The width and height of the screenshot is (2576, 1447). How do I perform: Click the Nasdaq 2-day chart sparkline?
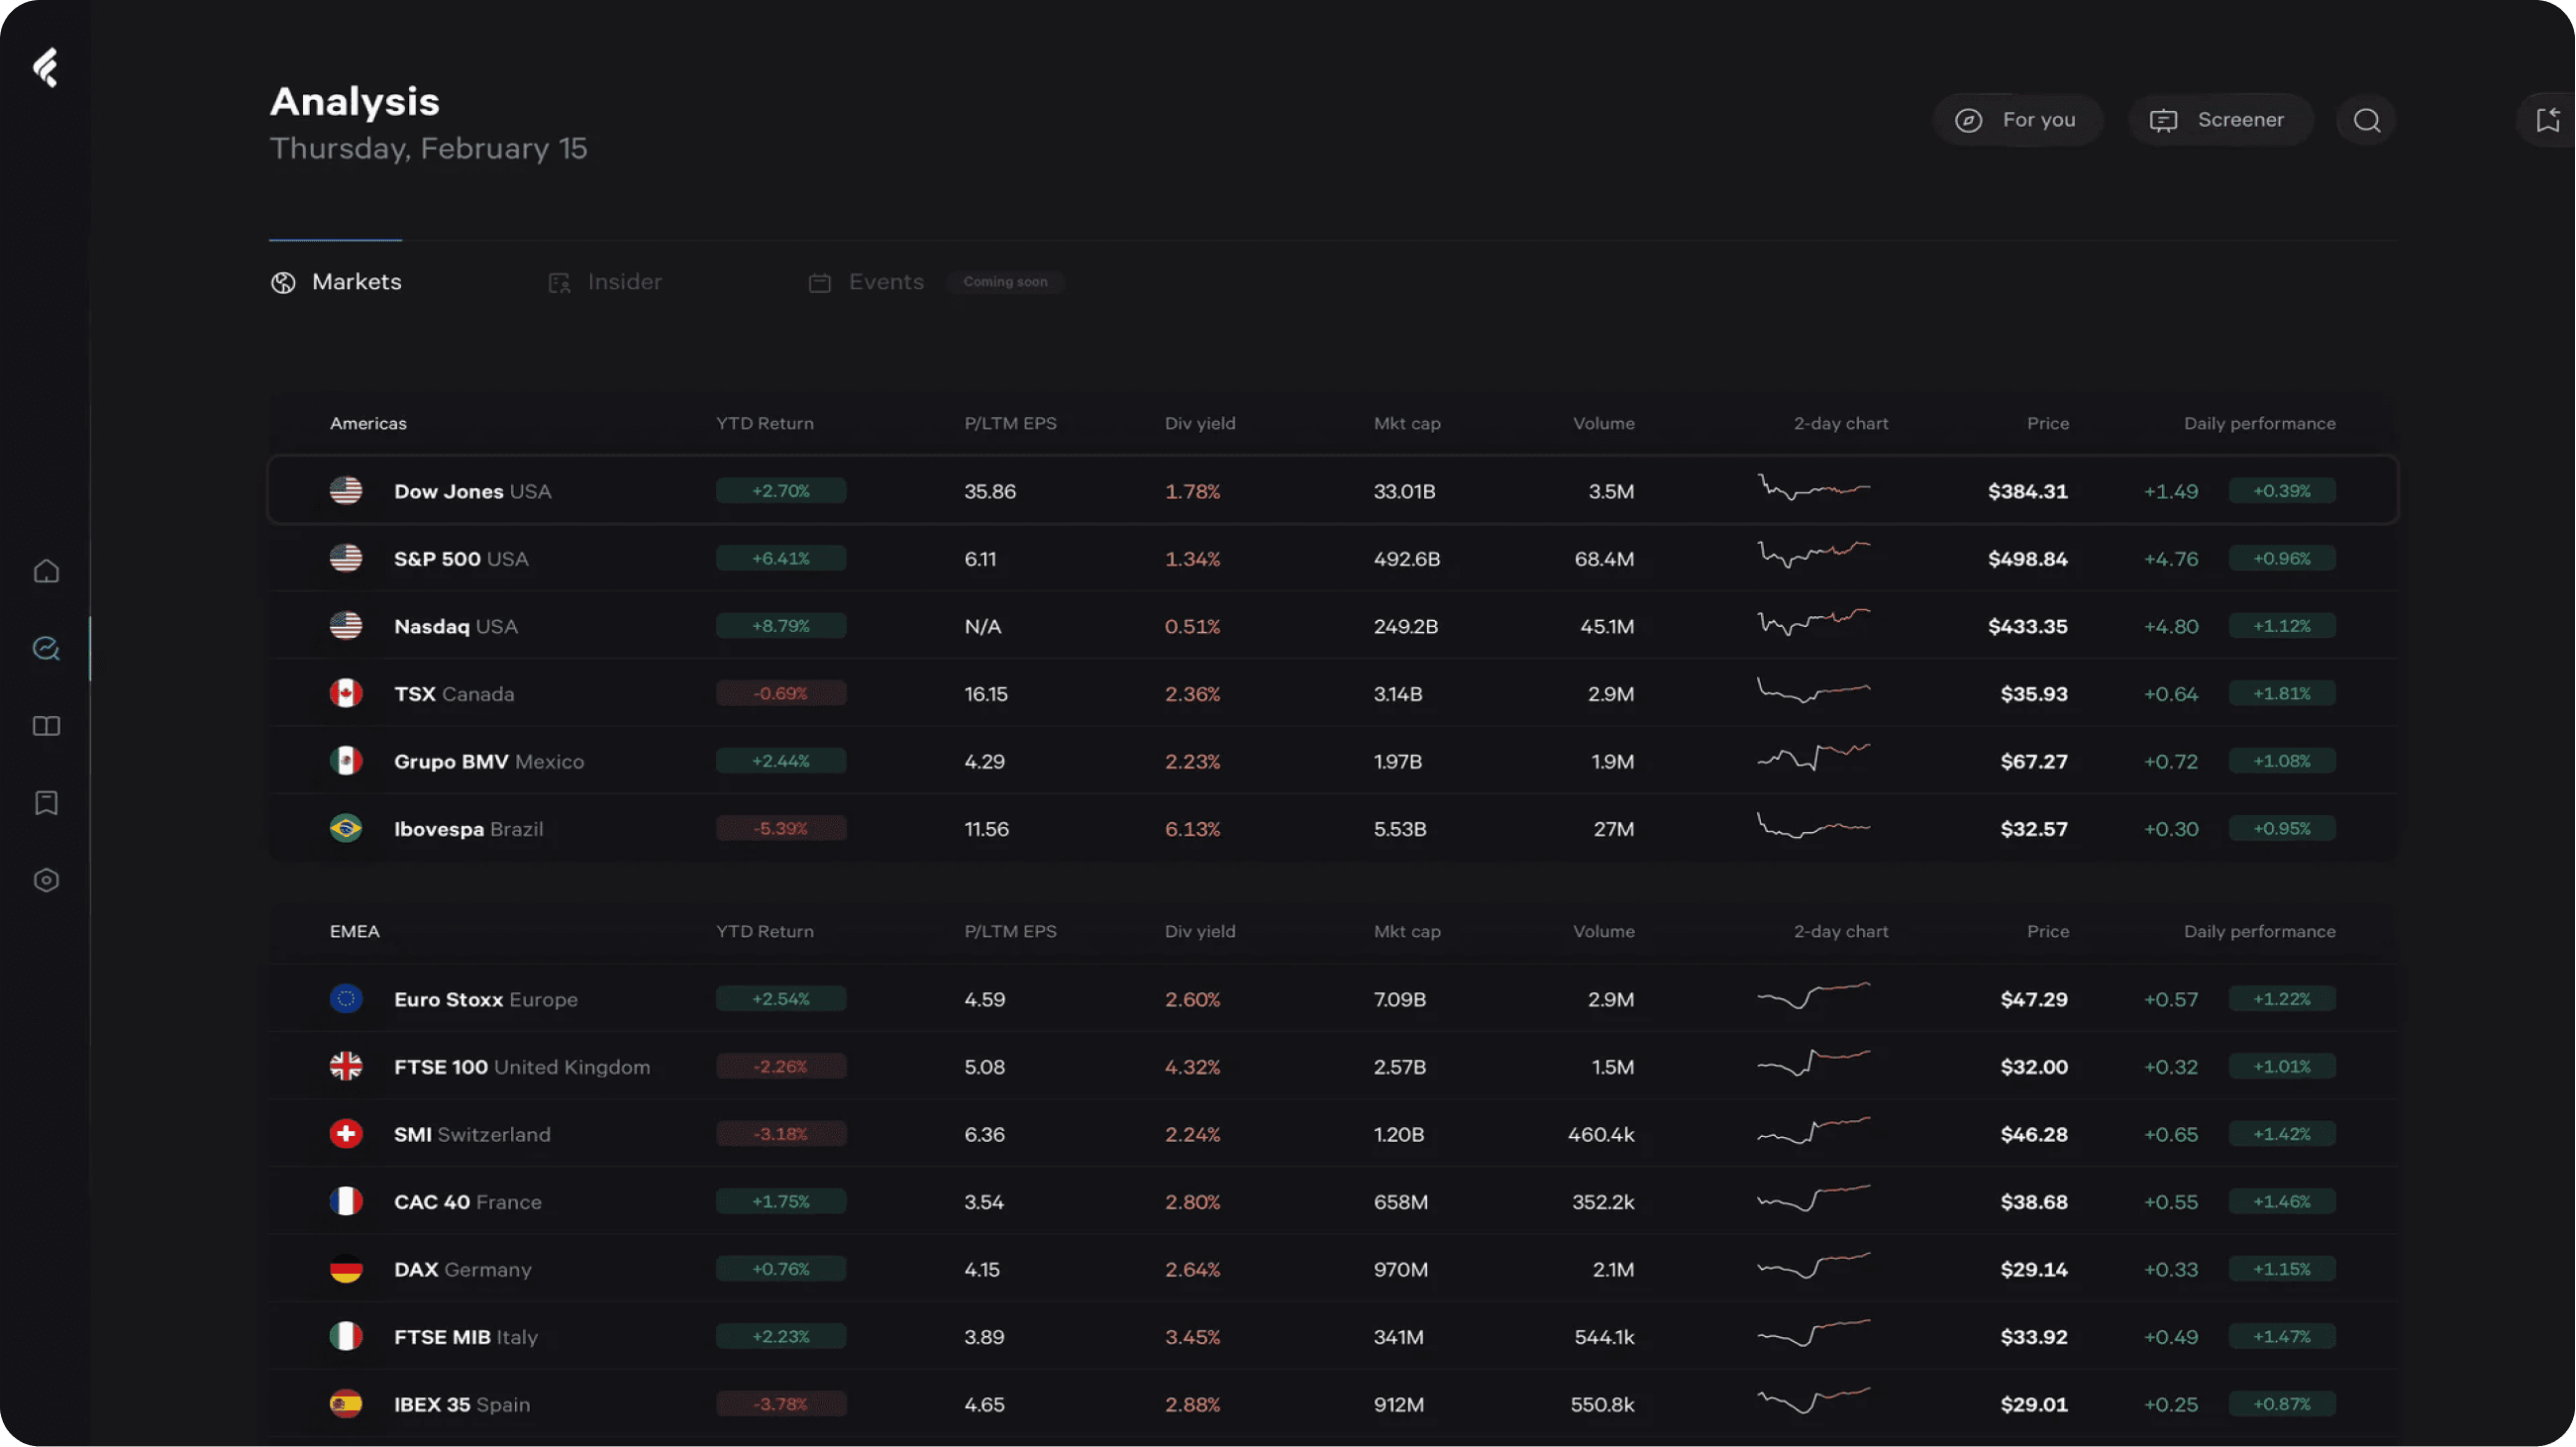pos(1813,623)
